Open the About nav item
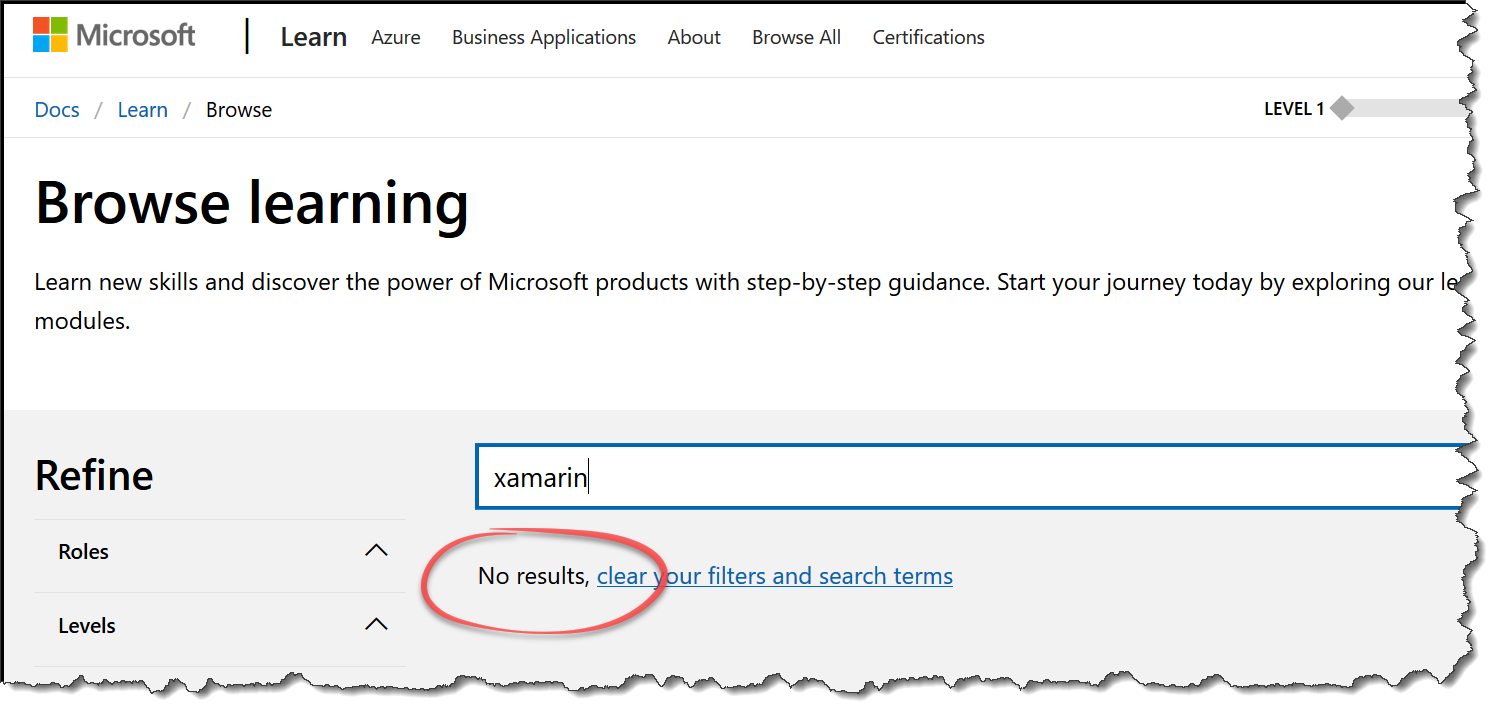 tap(694, 37)
